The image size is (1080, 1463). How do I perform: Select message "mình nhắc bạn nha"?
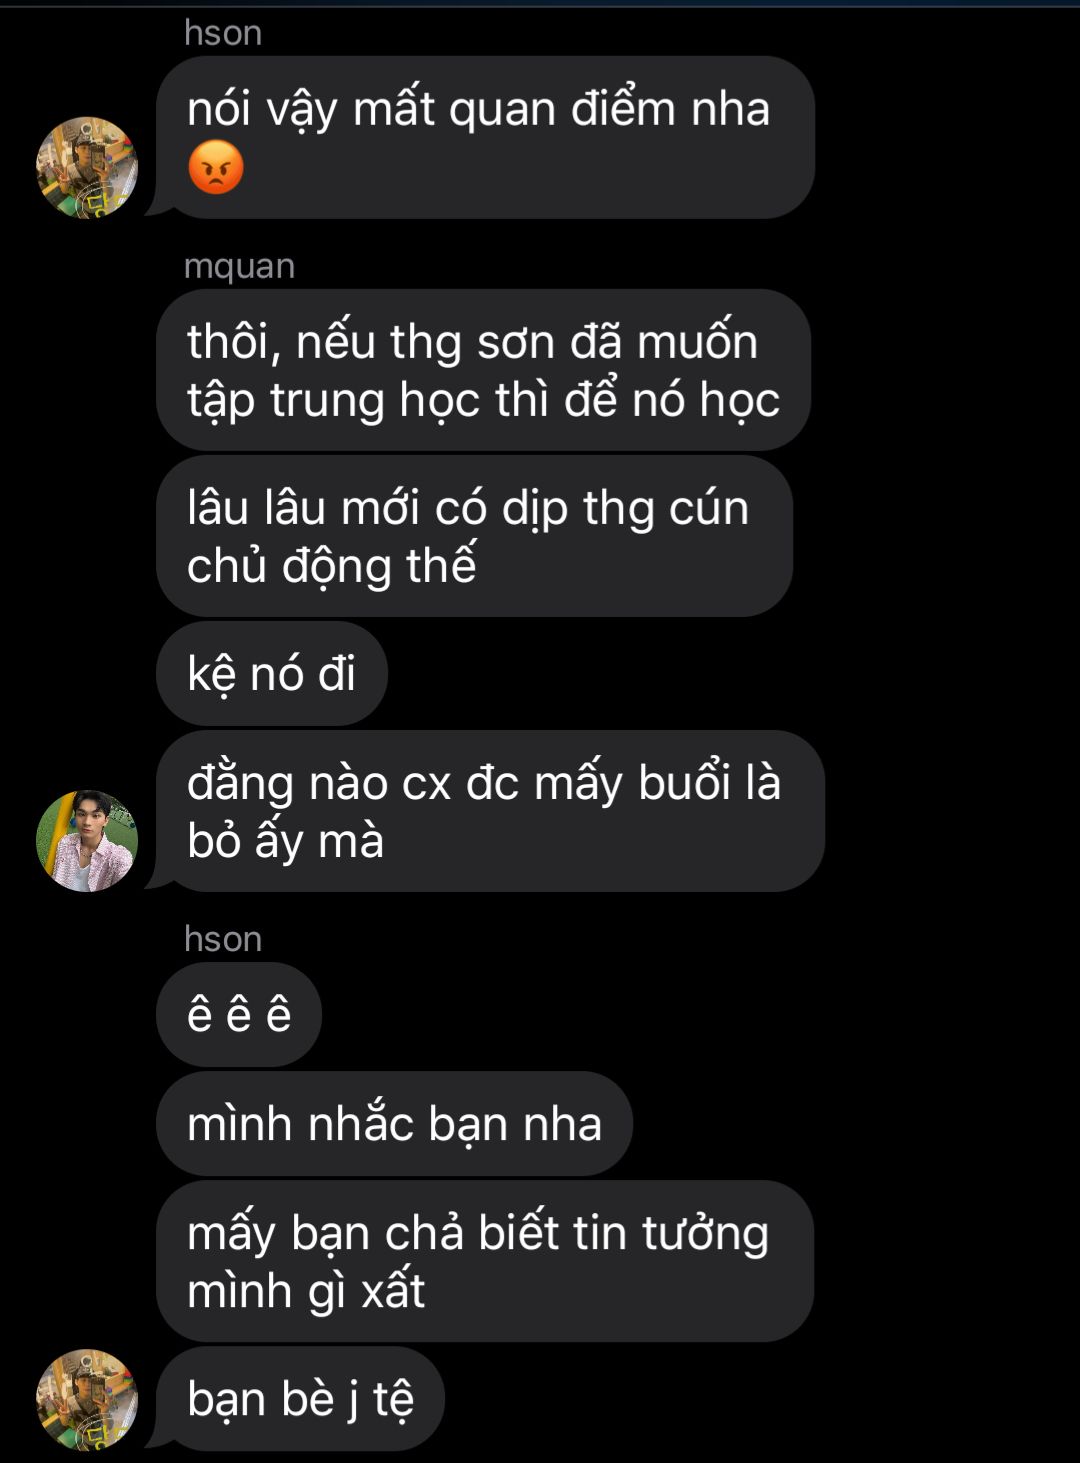point(394,1123)
